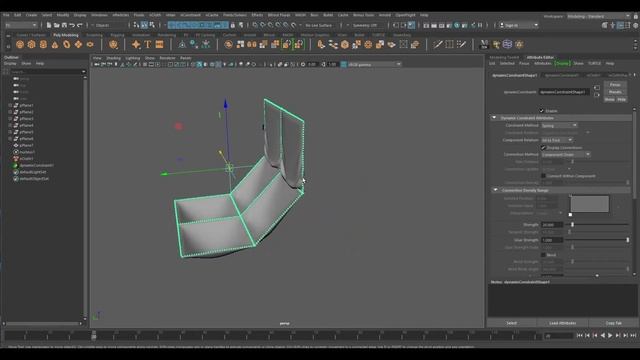Click the Select button at panel bottom
Screen dimensions: 640x360
point(512,323)
